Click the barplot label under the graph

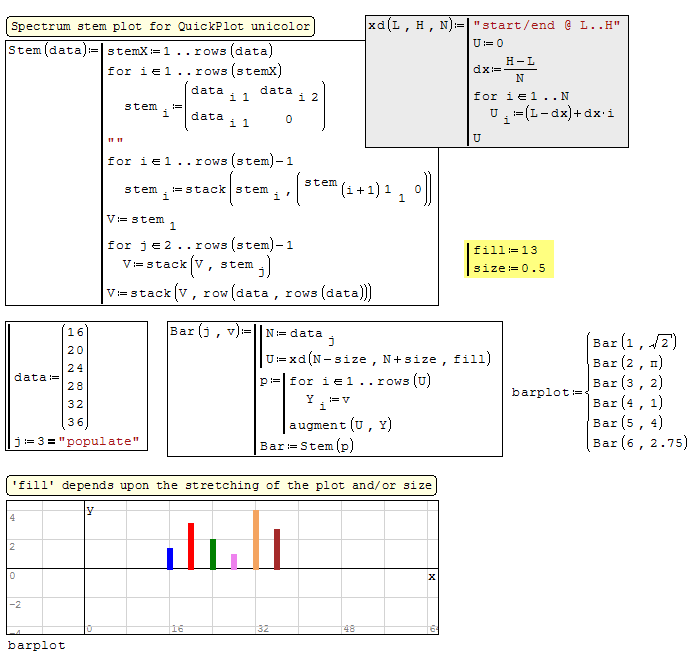tap(36, 645)
